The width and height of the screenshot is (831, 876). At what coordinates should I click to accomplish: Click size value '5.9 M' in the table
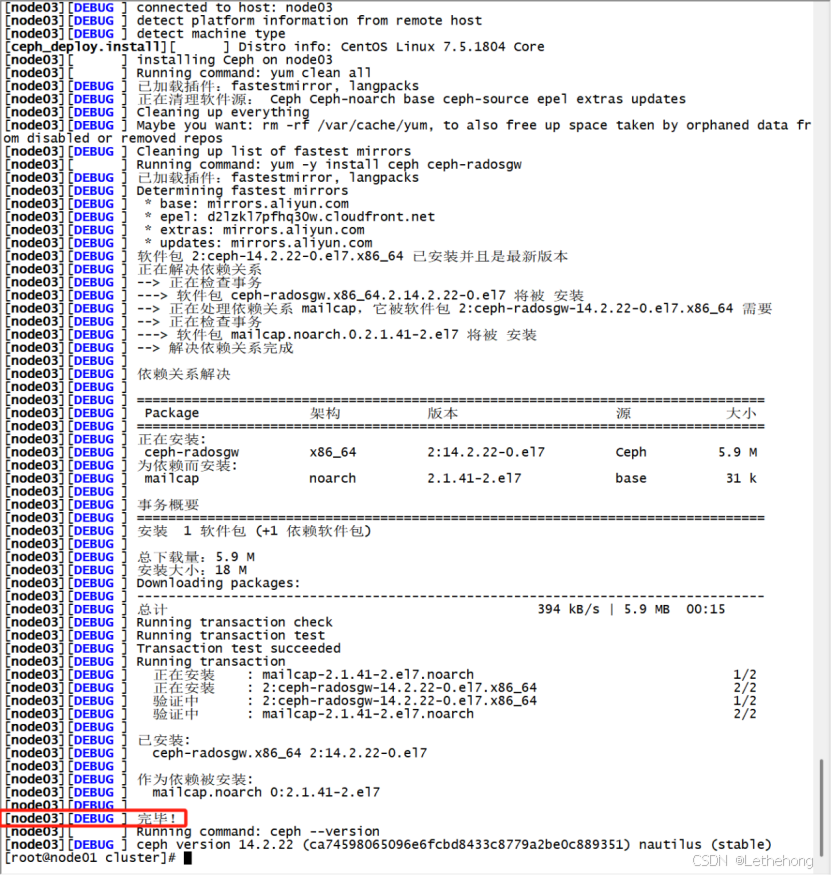(738, 453)
